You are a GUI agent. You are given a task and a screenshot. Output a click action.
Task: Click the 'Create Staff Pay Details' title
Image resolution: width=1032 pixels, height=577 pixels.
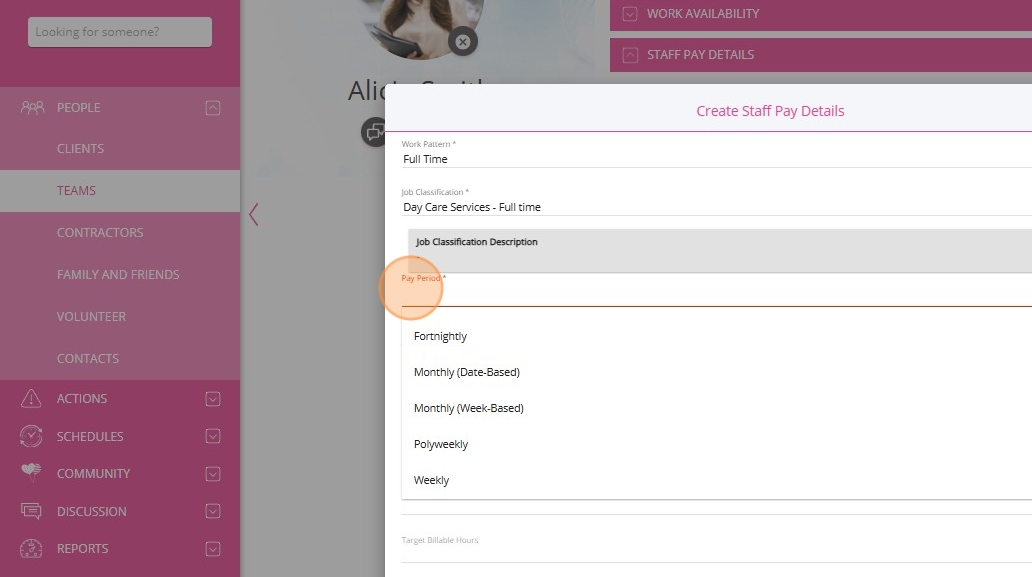[770, 111]
